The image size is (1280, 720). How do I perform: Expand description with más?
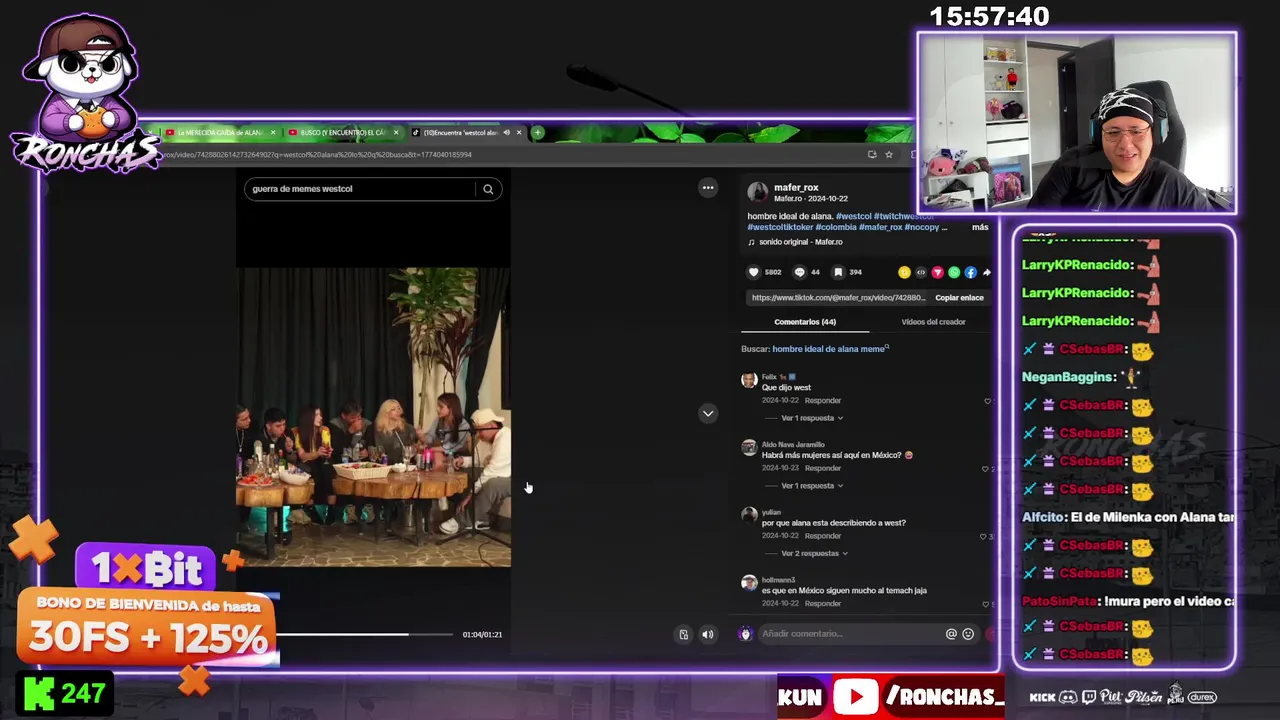pyautogui.click(x=980, y=227)
